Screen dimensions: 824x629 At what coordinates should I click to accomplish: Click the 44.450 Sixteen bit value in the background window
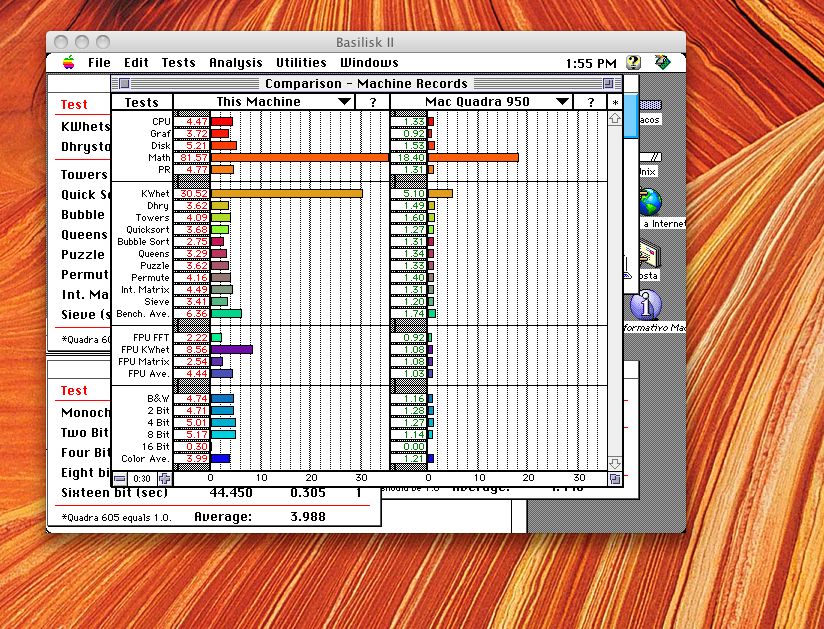coord(231,493)
